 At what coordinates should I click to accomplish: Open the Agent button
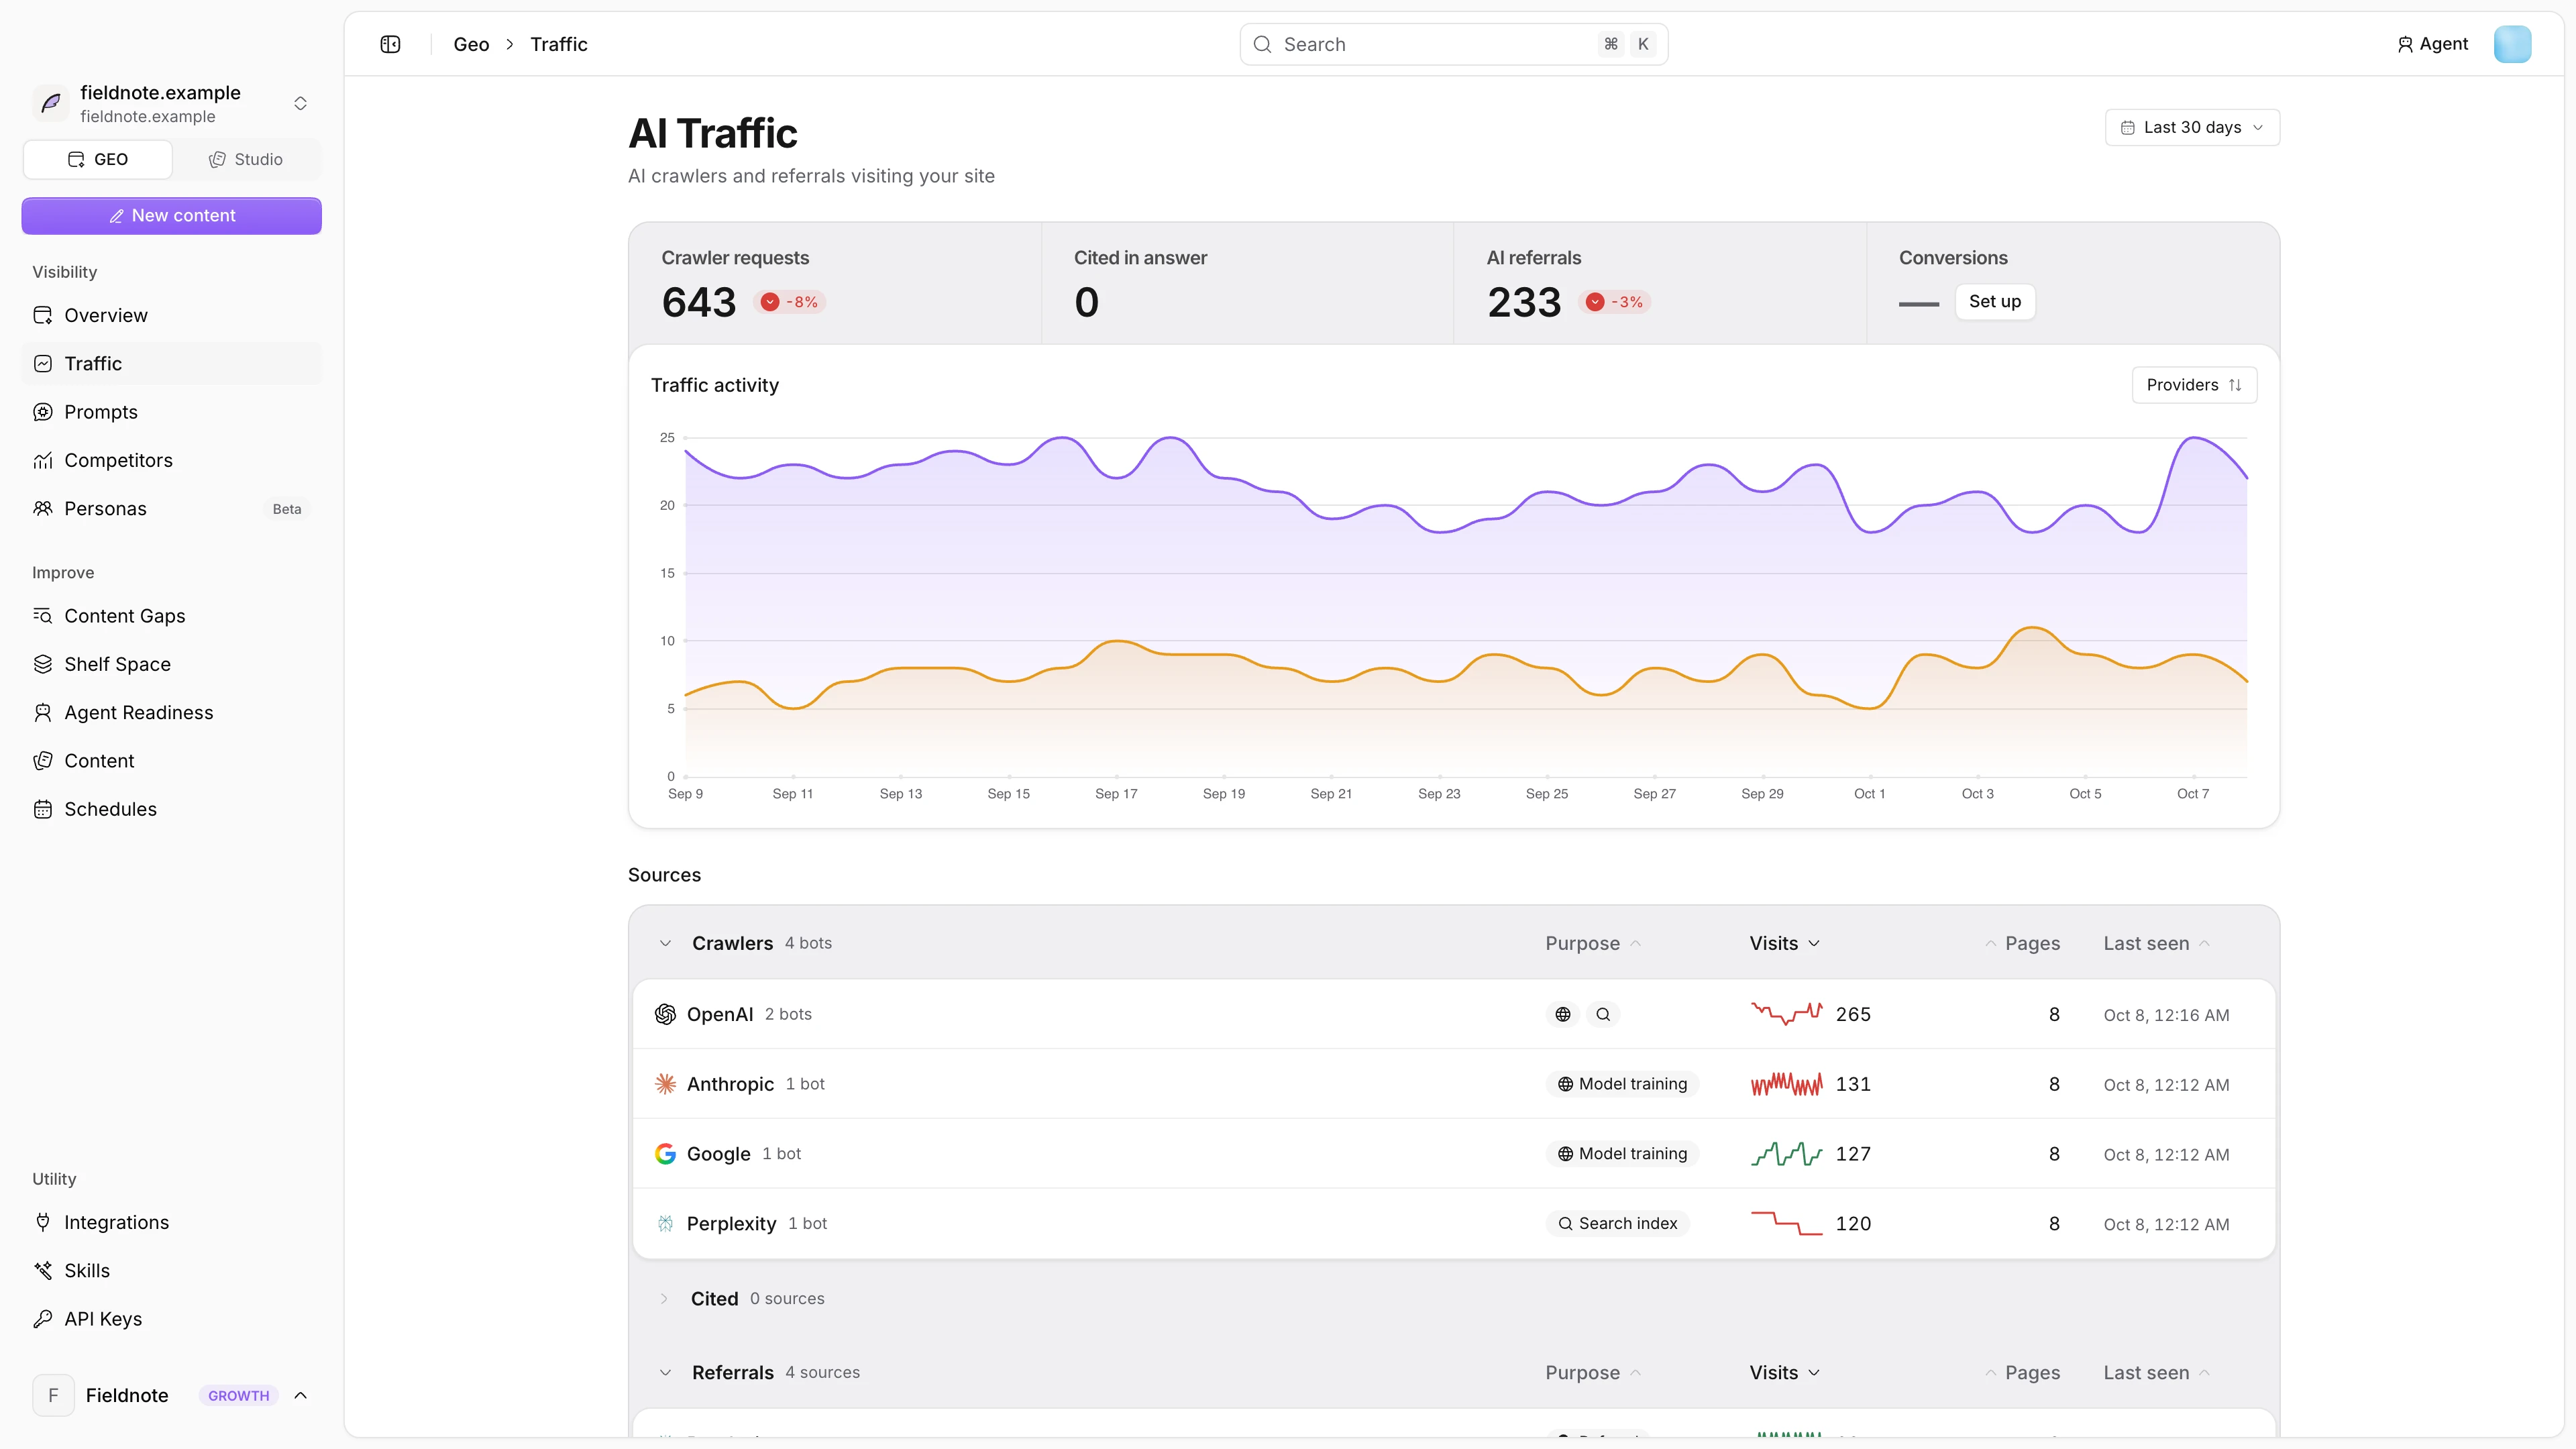pos(2432,44)
